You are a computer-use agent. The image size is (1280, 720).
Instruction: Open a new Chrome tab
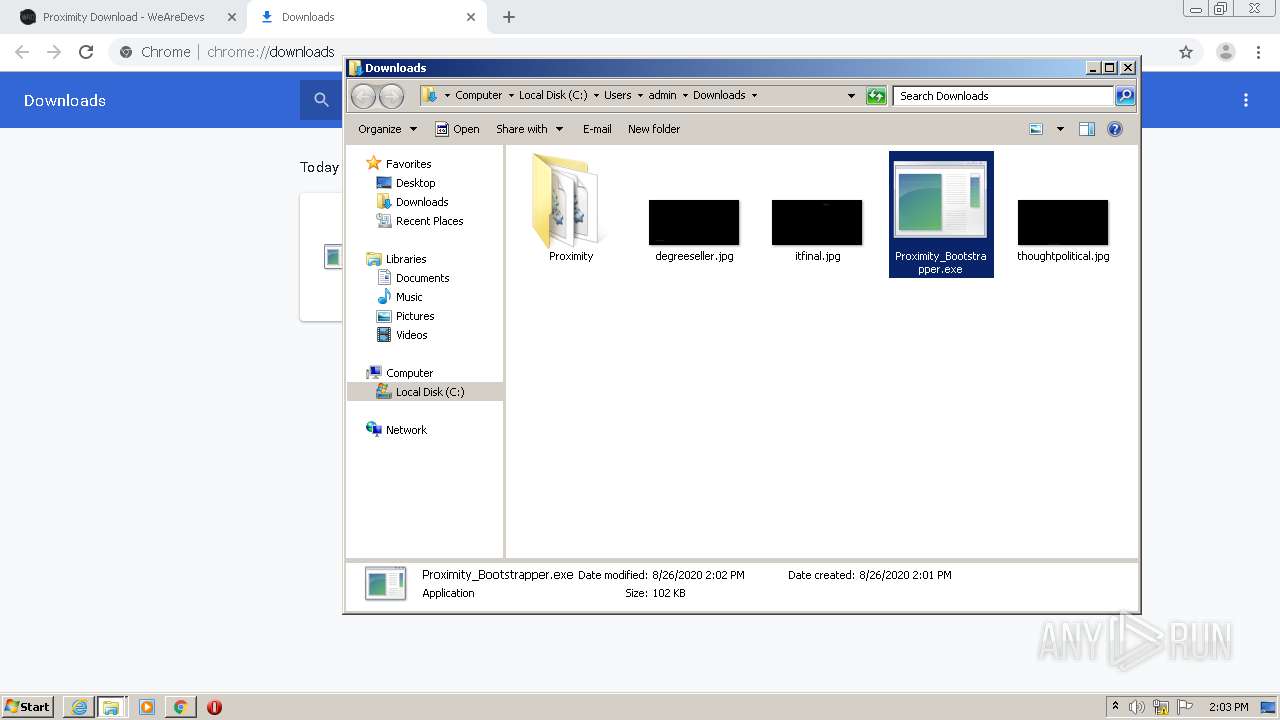[x=509, y=17]
